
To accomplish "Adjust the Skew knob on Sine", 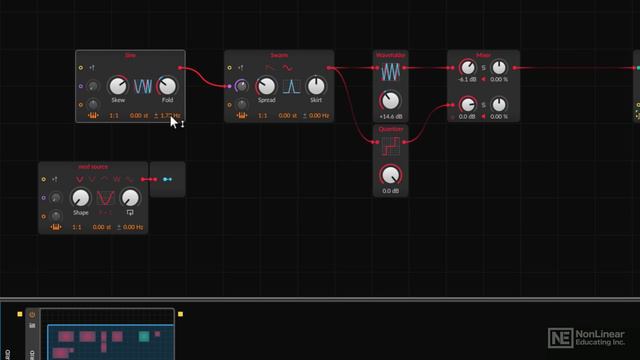I will (118, 86).
